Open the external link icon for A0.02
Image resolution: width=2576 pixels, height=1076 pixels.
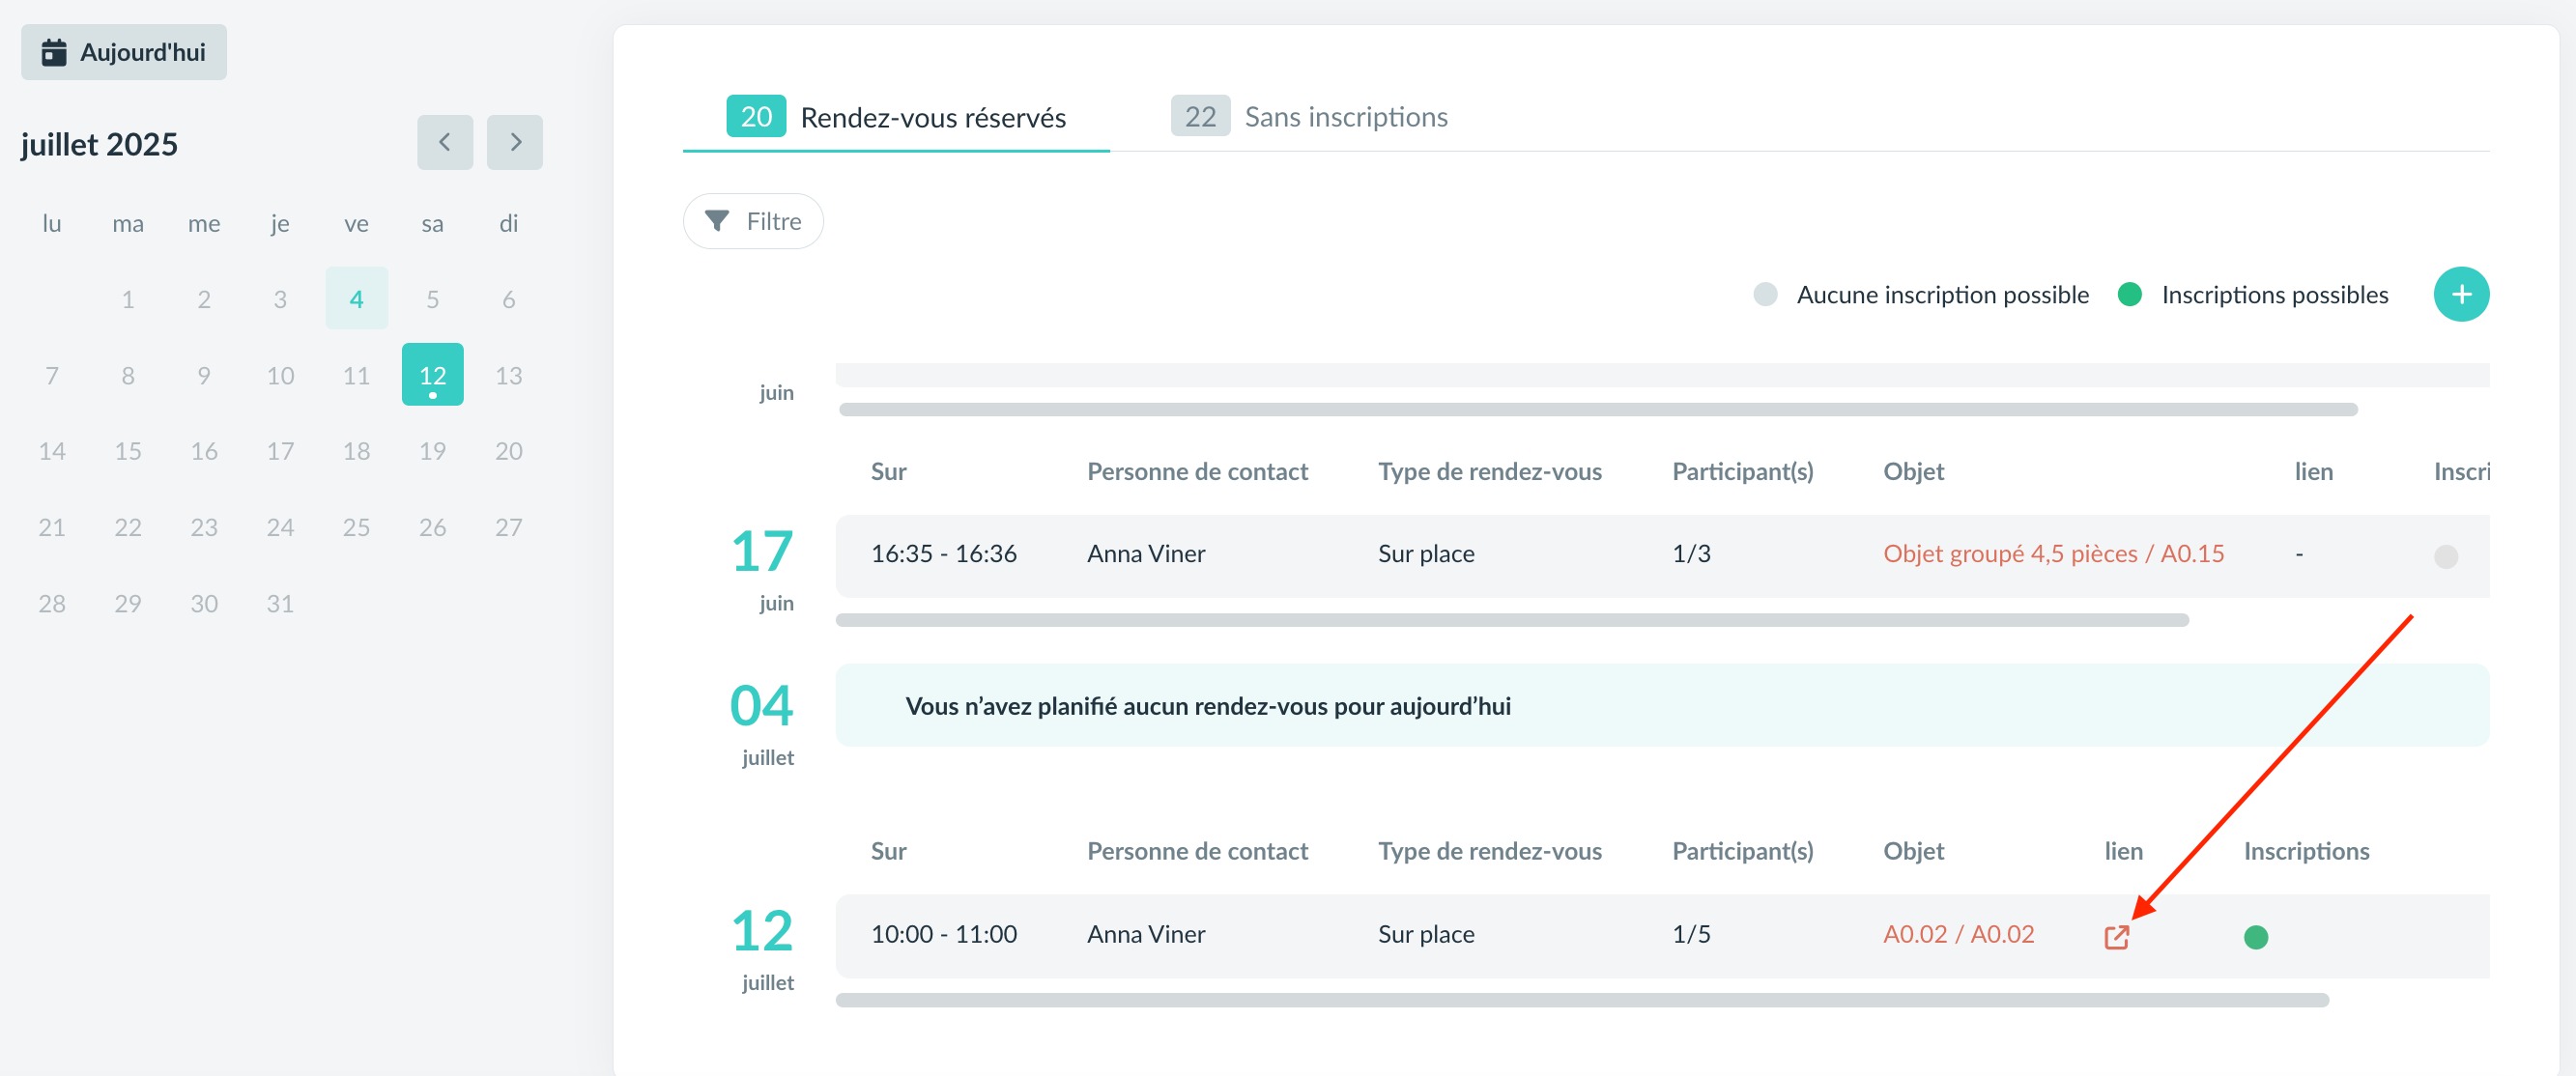tap(2116, 936)
